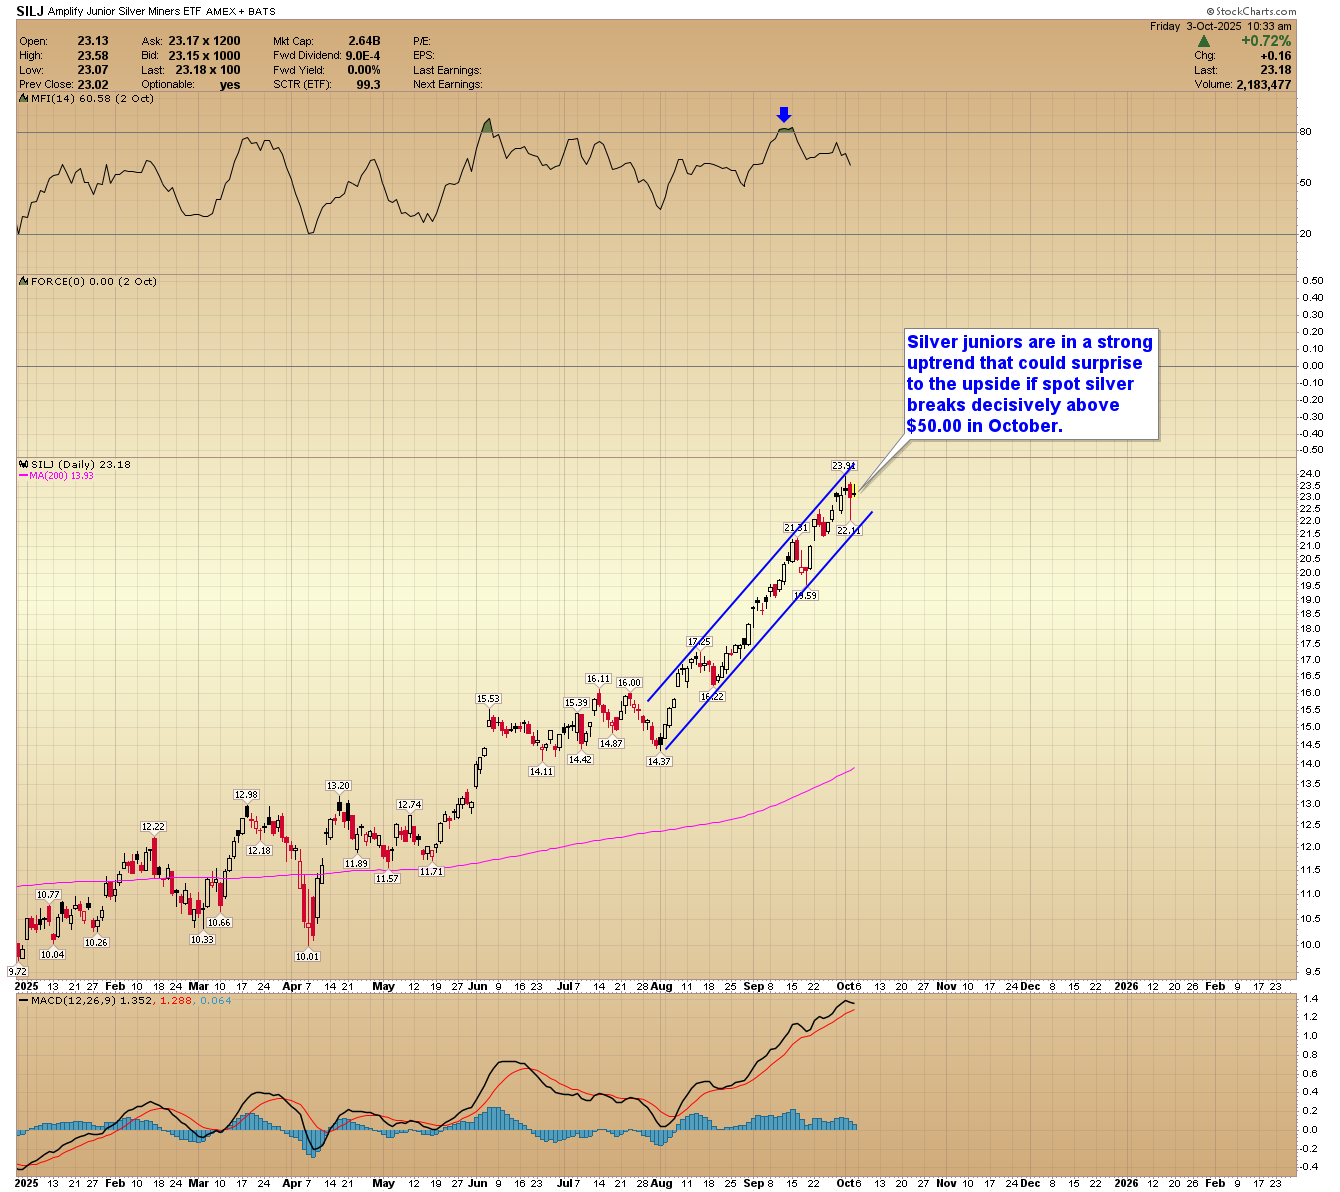This screenshot has width=1340, height=1192.
Task: Click the 'AMEX + BATS' exchange label
Action: (x=241, y=12)
